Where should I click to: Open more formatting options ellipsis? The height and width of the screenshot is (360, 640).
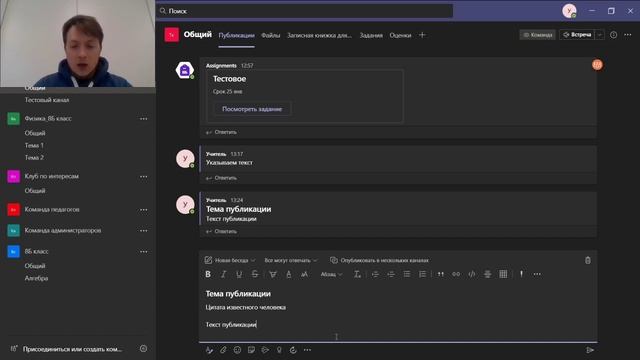(537, 274)
